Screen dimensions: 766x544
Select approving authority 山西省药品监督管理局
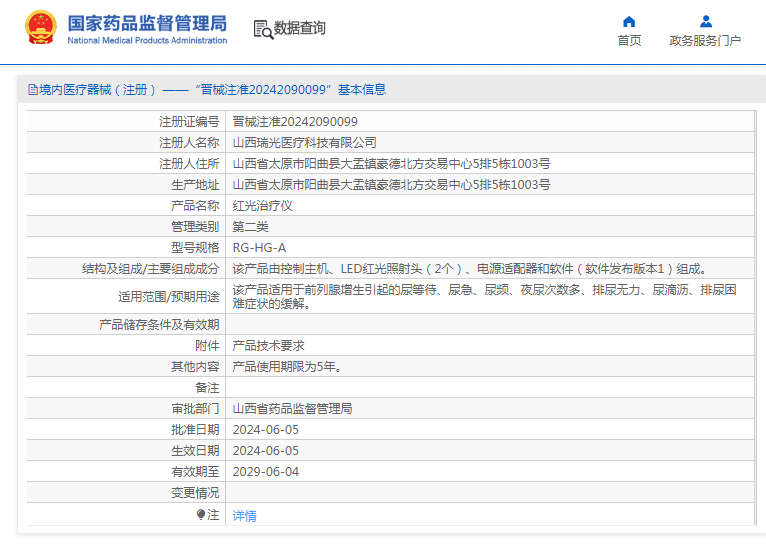[292, 409]
